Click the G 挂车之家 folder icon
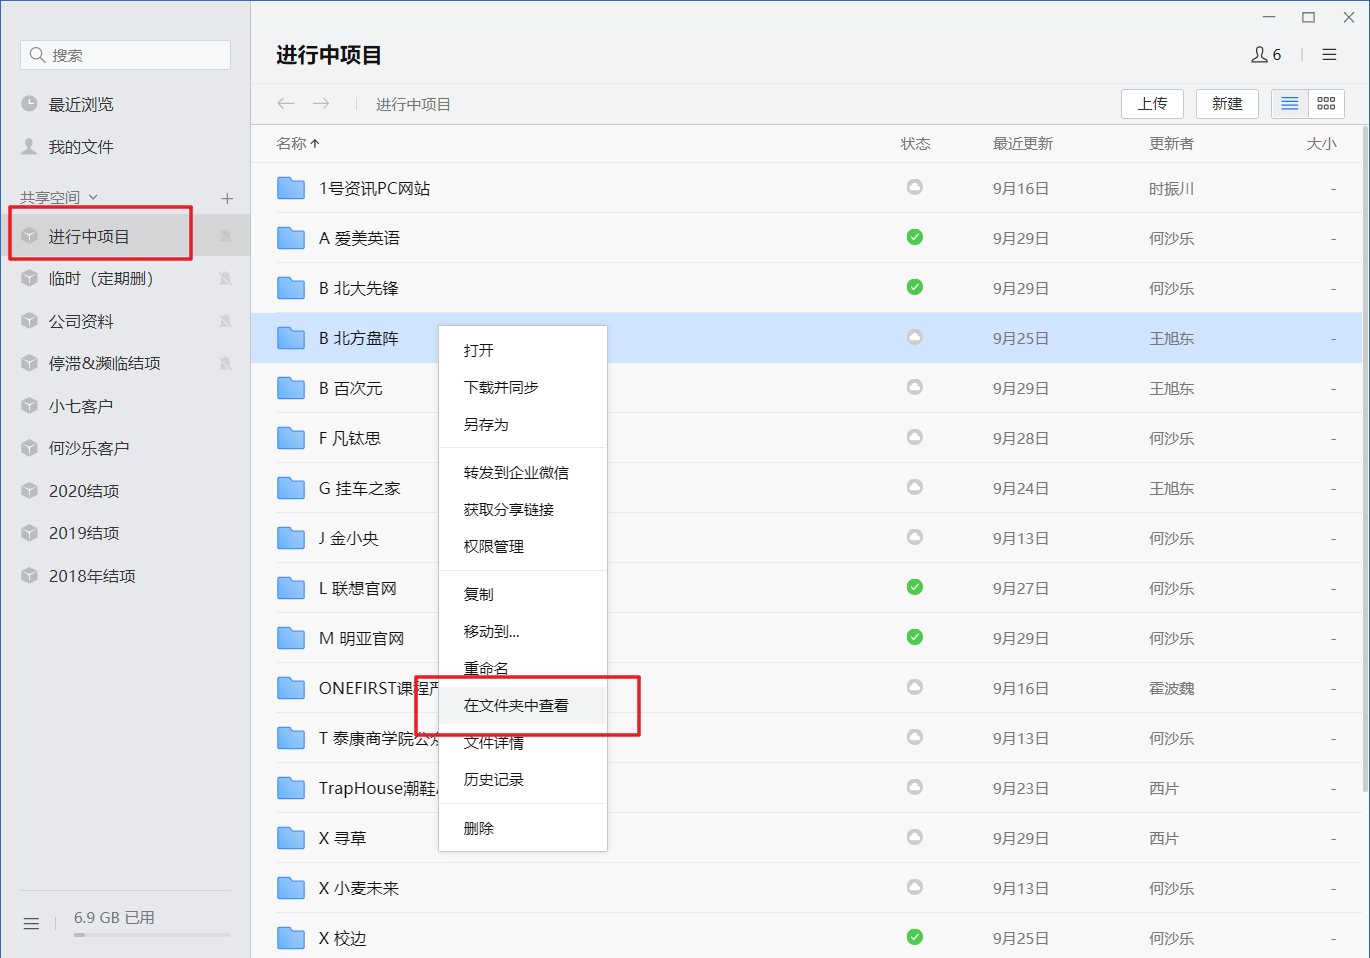 291,488
